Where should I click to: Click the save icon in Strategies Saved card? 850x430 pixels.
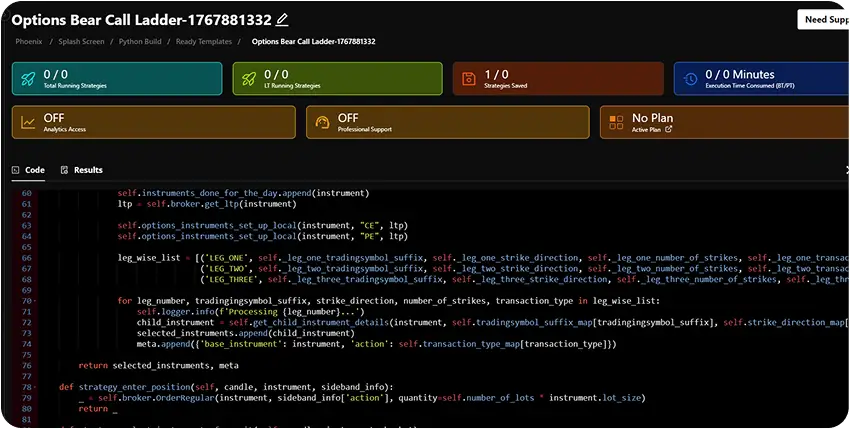[x=470, y=78]
